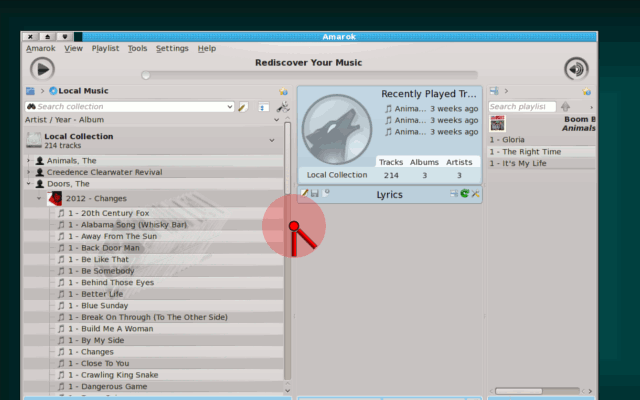The image size is (640, 400).
Task: Click the Amarok wolf logo image
Action: click(337, 129)
